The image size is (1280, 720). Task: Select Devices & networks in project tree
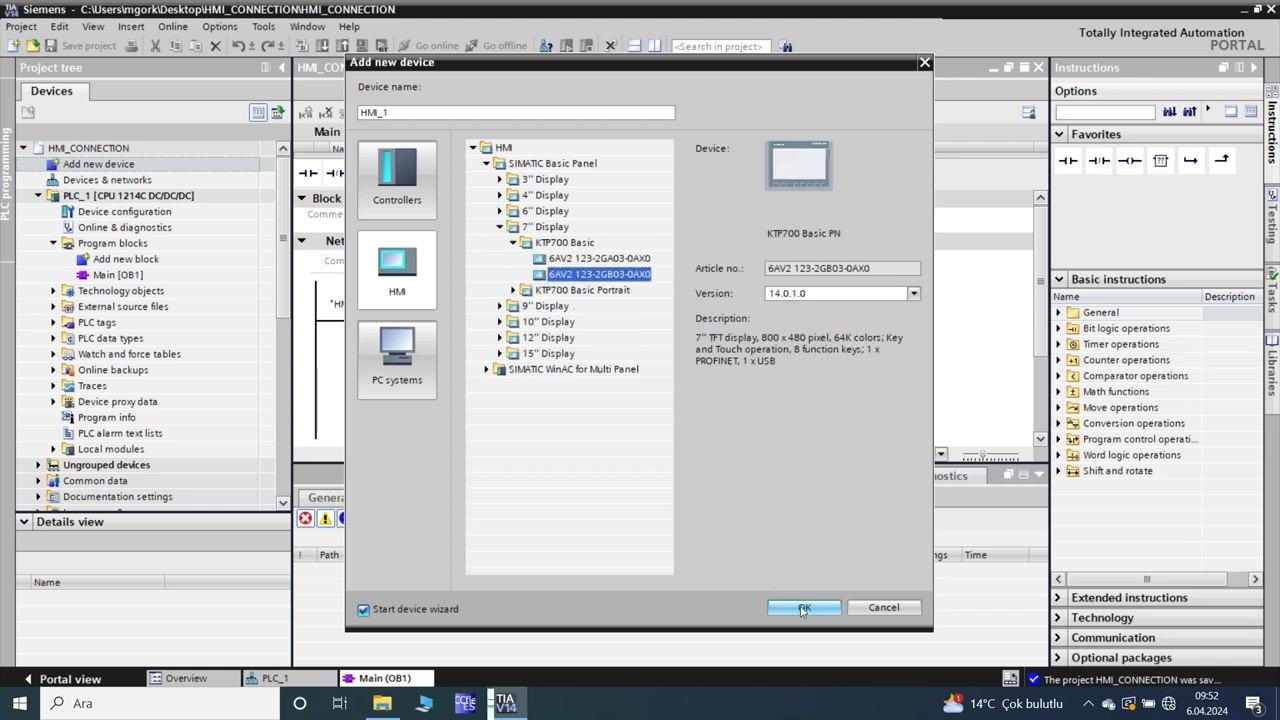(x=107, y=180)
